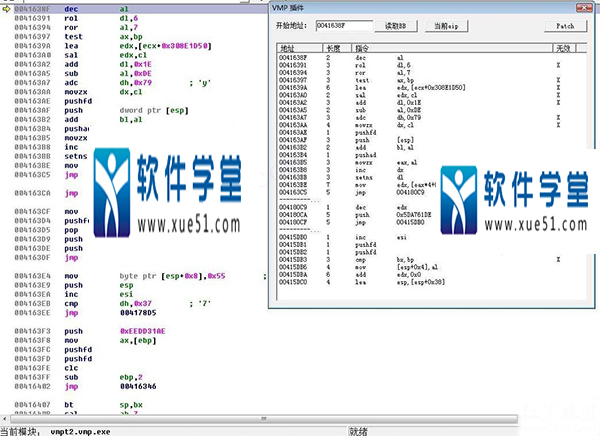
Task: Click the 无效 column header
Action: (x=564, y=48)
